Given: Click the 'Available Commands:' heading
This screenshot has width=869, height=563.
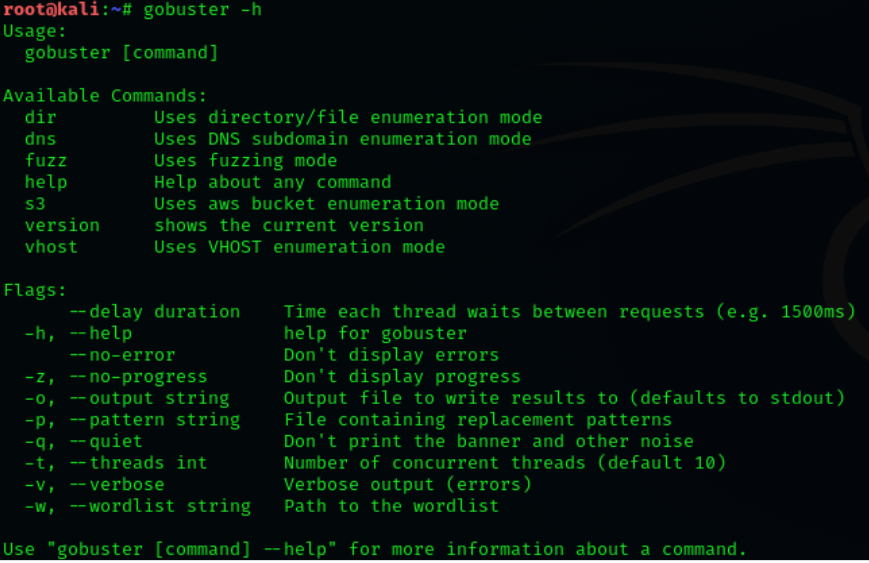Looking at the screenshot, I should pyautogui.click(x=105, y=96).
